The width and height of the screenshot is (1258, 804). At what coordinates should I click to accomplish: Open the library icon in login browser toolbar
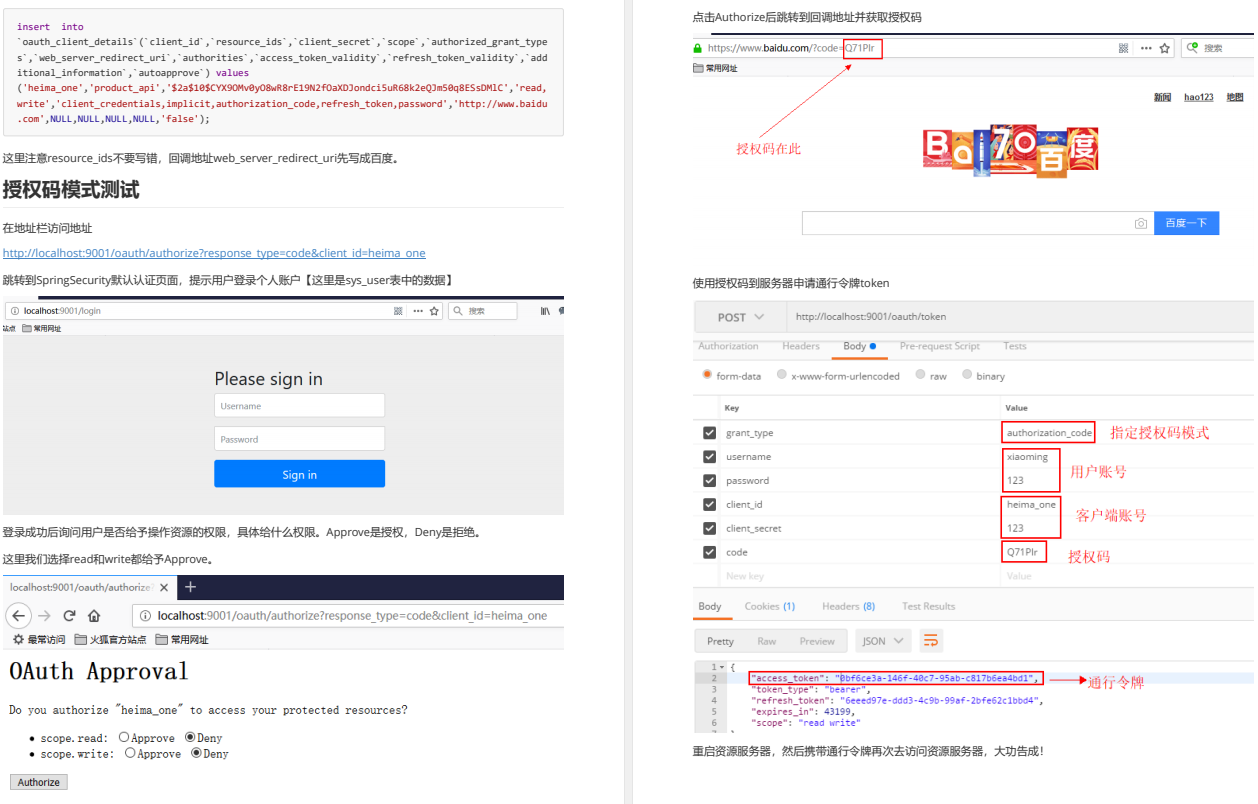point(545,311)
